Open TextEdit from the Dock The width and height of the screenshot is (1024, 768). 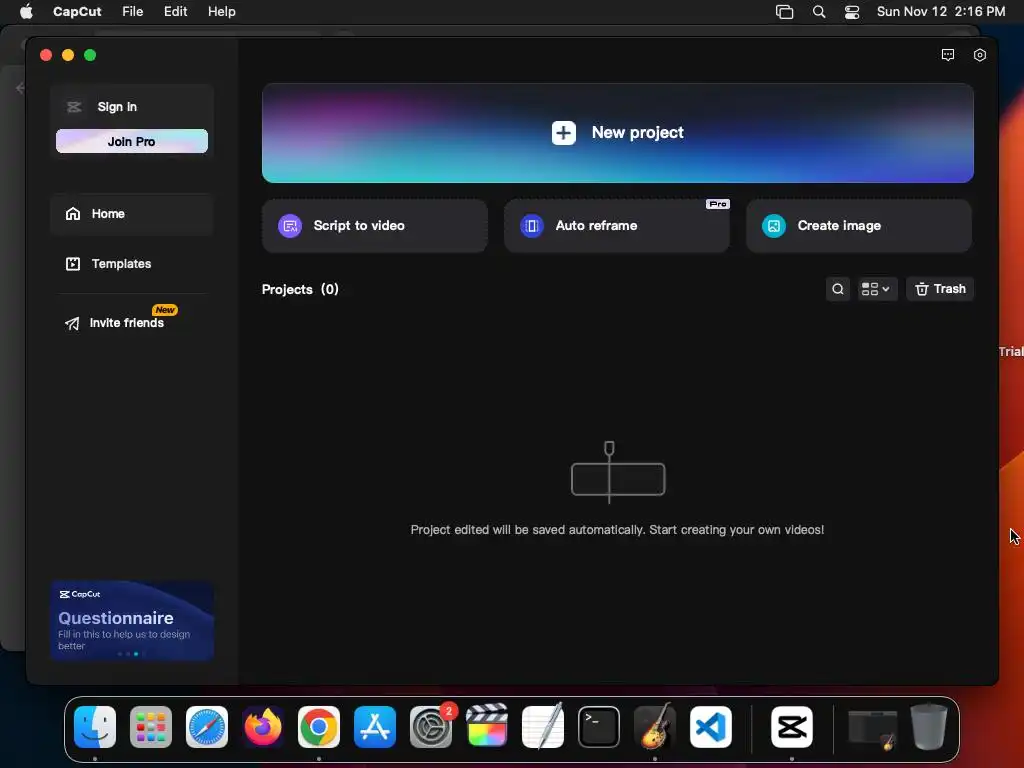click(543, 726)
